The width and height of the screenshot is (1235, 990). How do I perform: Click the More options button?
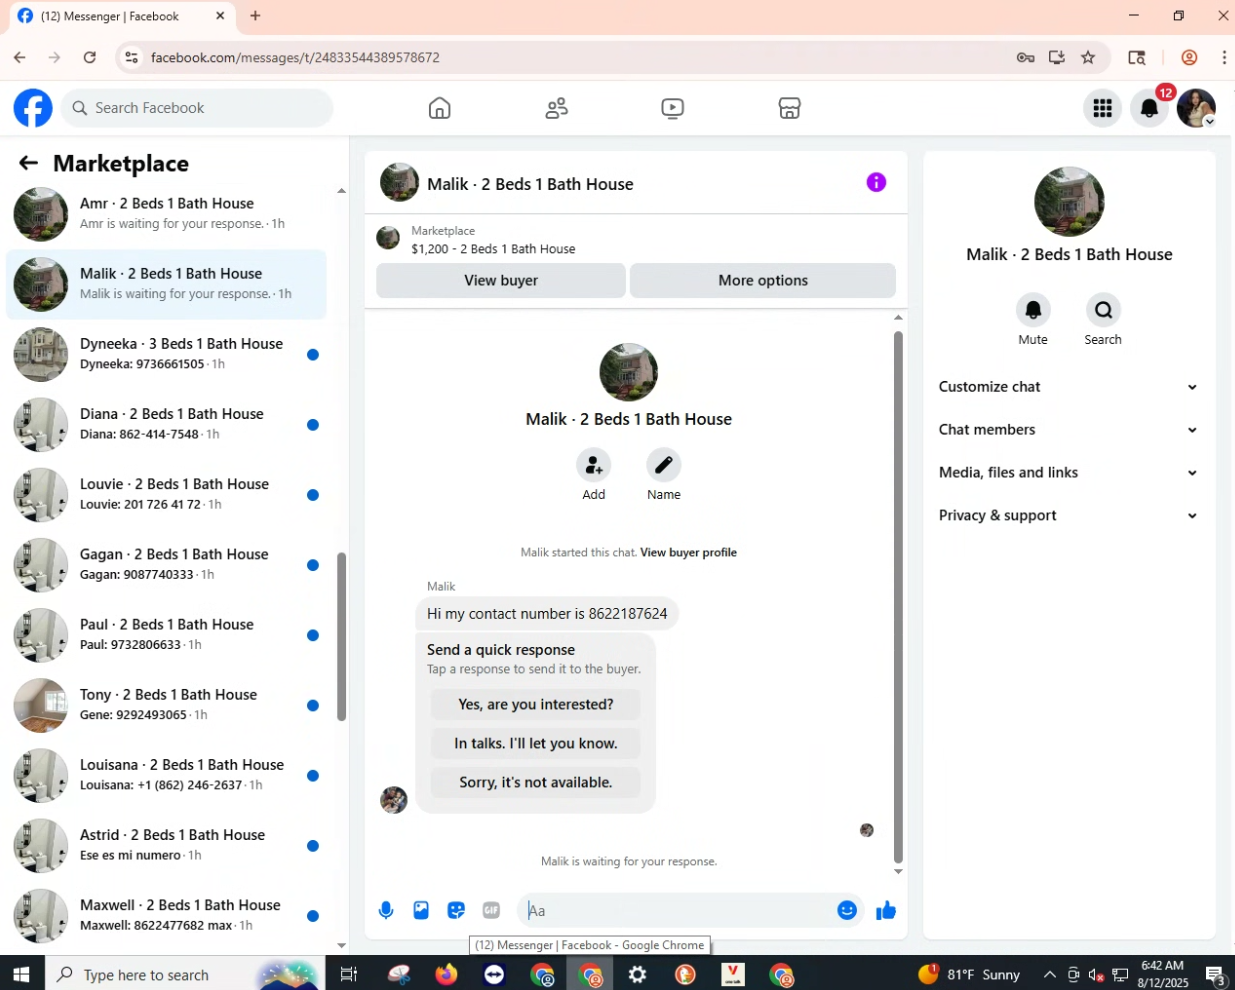click(763, 281)
